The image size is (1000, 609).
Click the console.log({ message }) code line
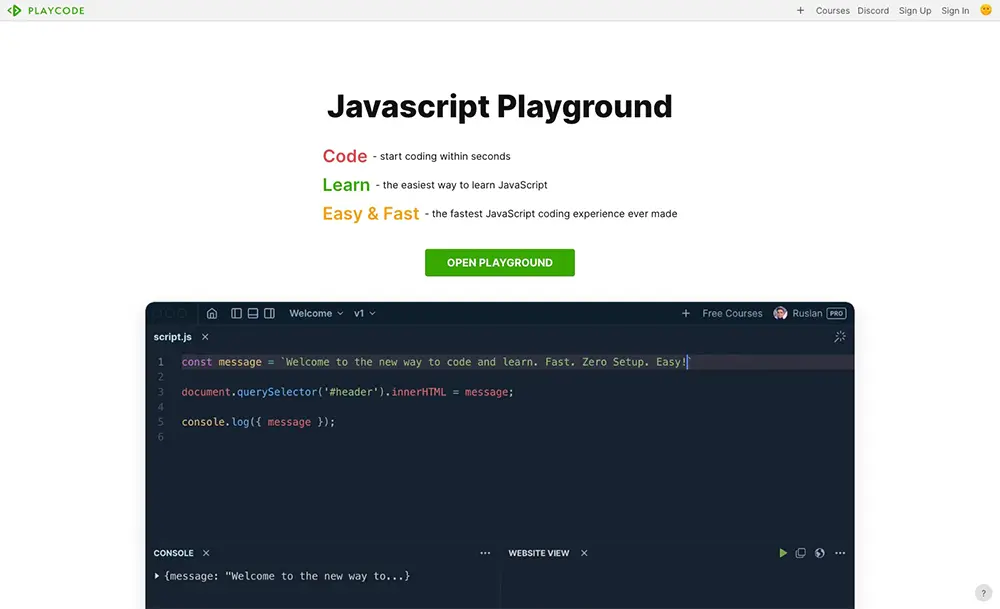pyautogui.click(x=258, y=422)
